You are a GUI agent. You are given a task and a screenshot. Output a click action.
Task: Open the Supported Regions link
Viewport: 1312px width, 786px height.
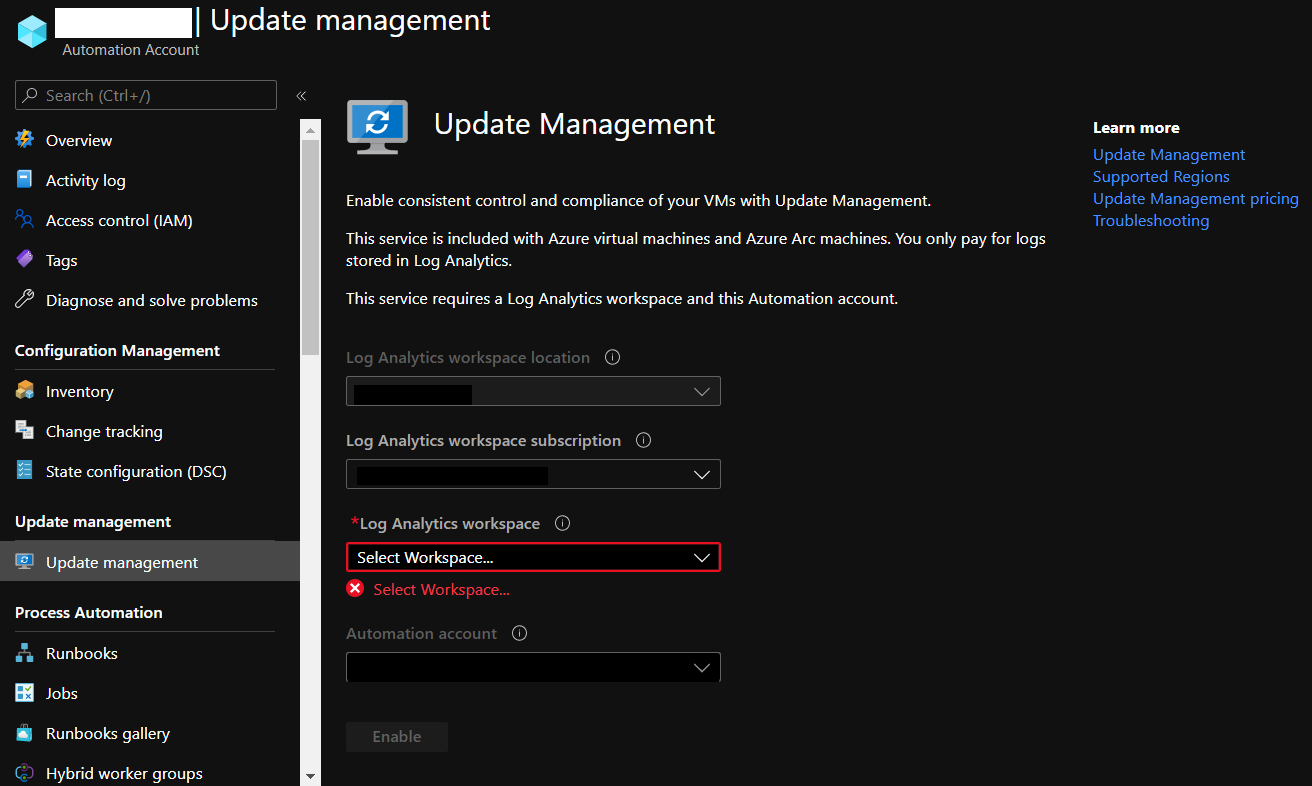1161,176
